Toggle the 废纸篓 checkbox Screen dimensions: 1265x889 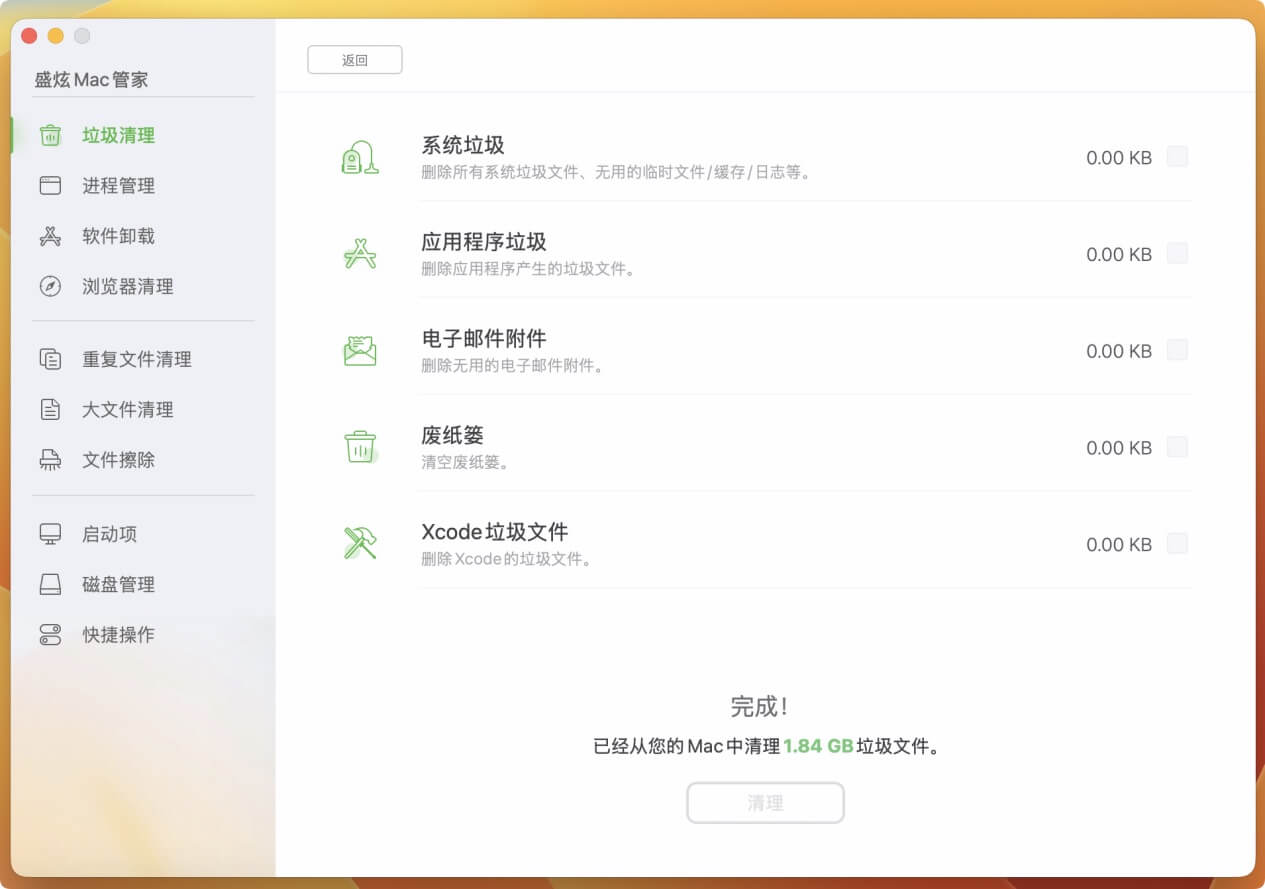pos(1177,447)
